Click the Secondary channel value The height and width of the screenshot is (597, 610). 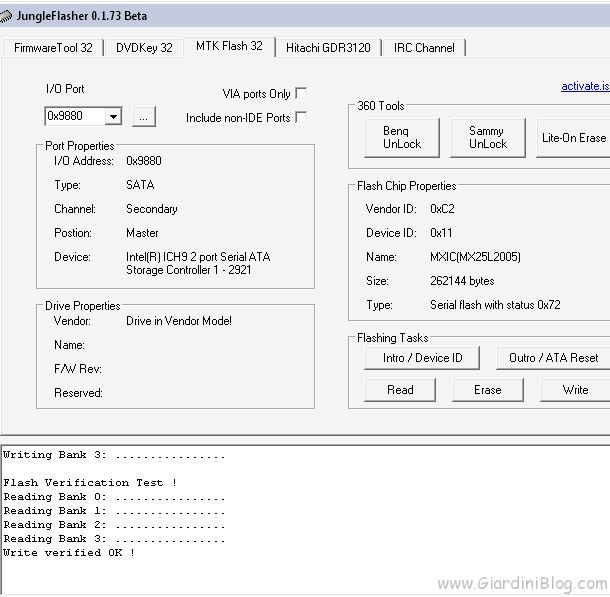coord(152,209)
